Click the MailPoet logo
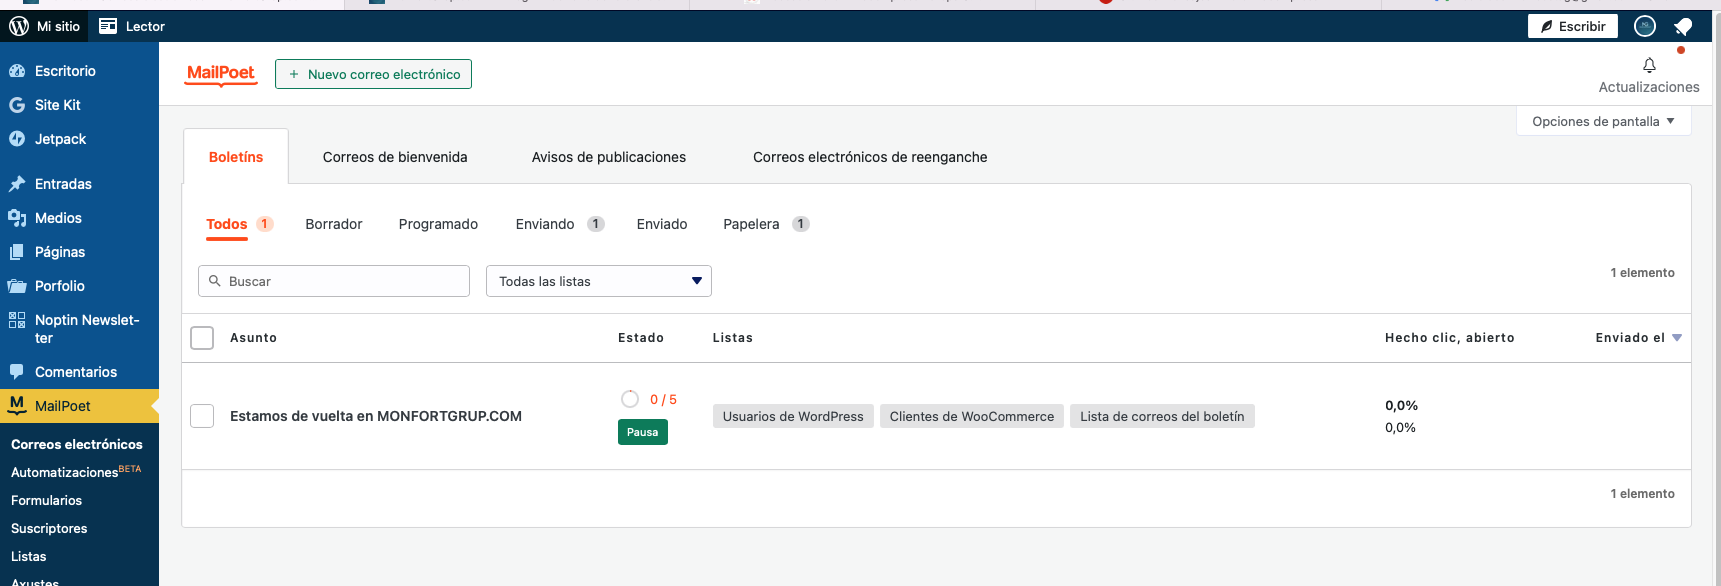This screenshot has width=1721, height=586. point(221,74)
